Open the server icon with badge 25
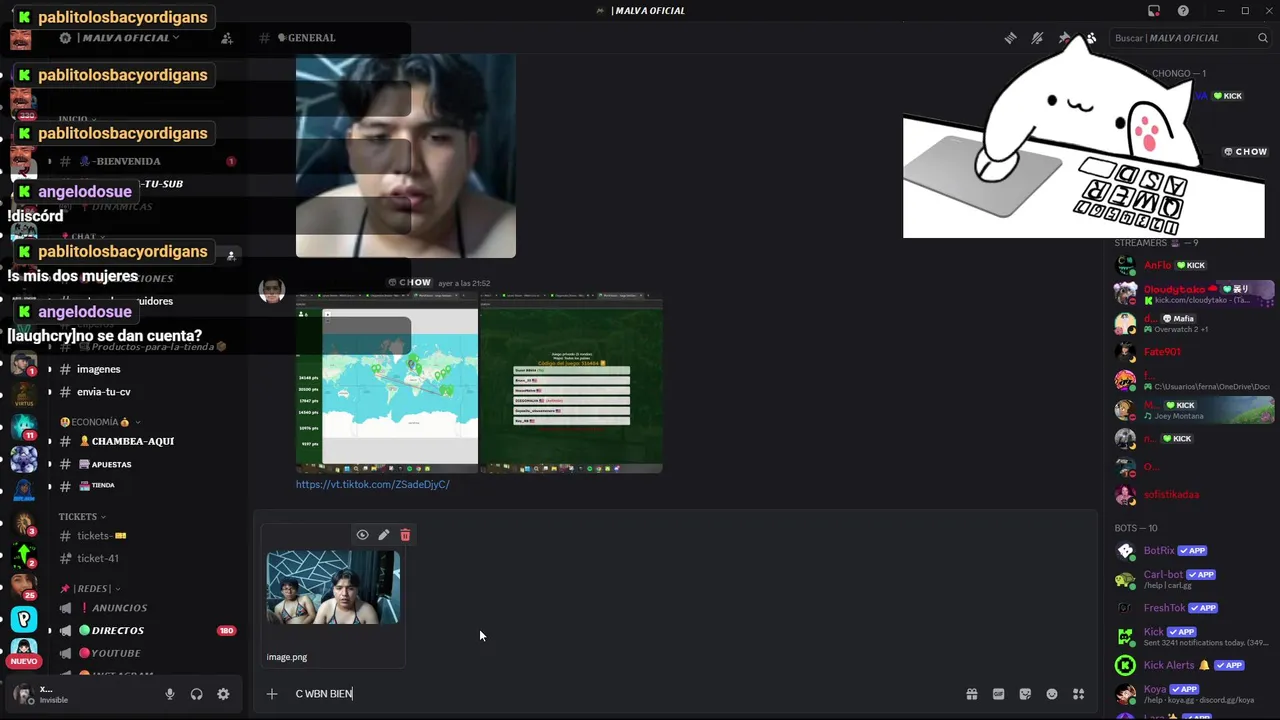 coord(24,586)
